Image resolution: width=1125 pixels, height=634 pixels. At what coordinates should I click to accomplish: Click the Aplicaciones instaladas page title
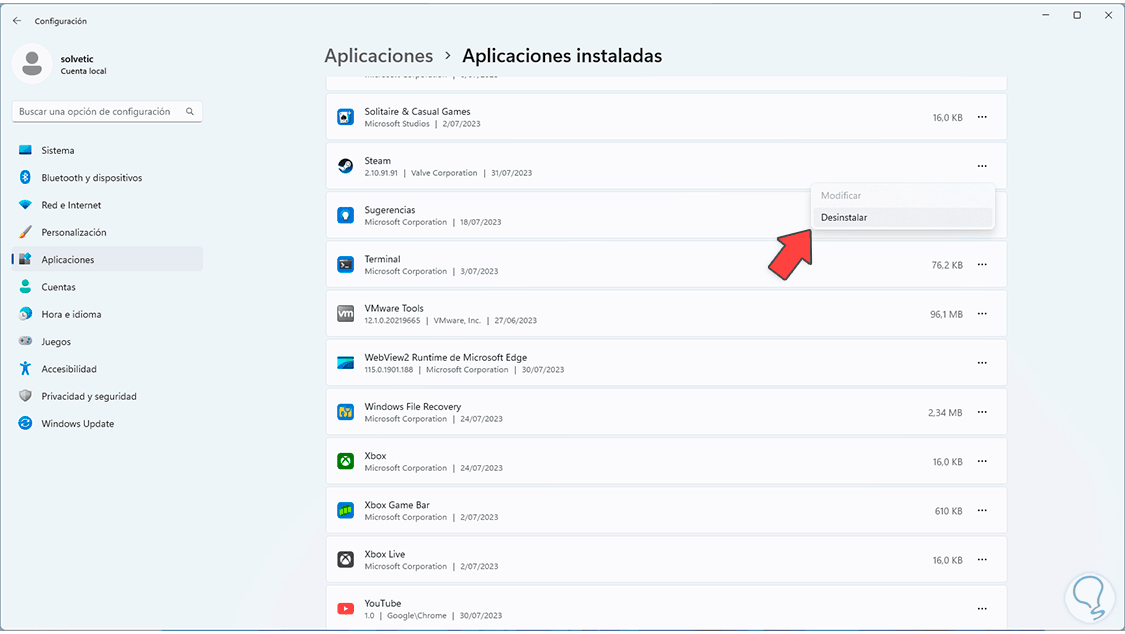562,56
